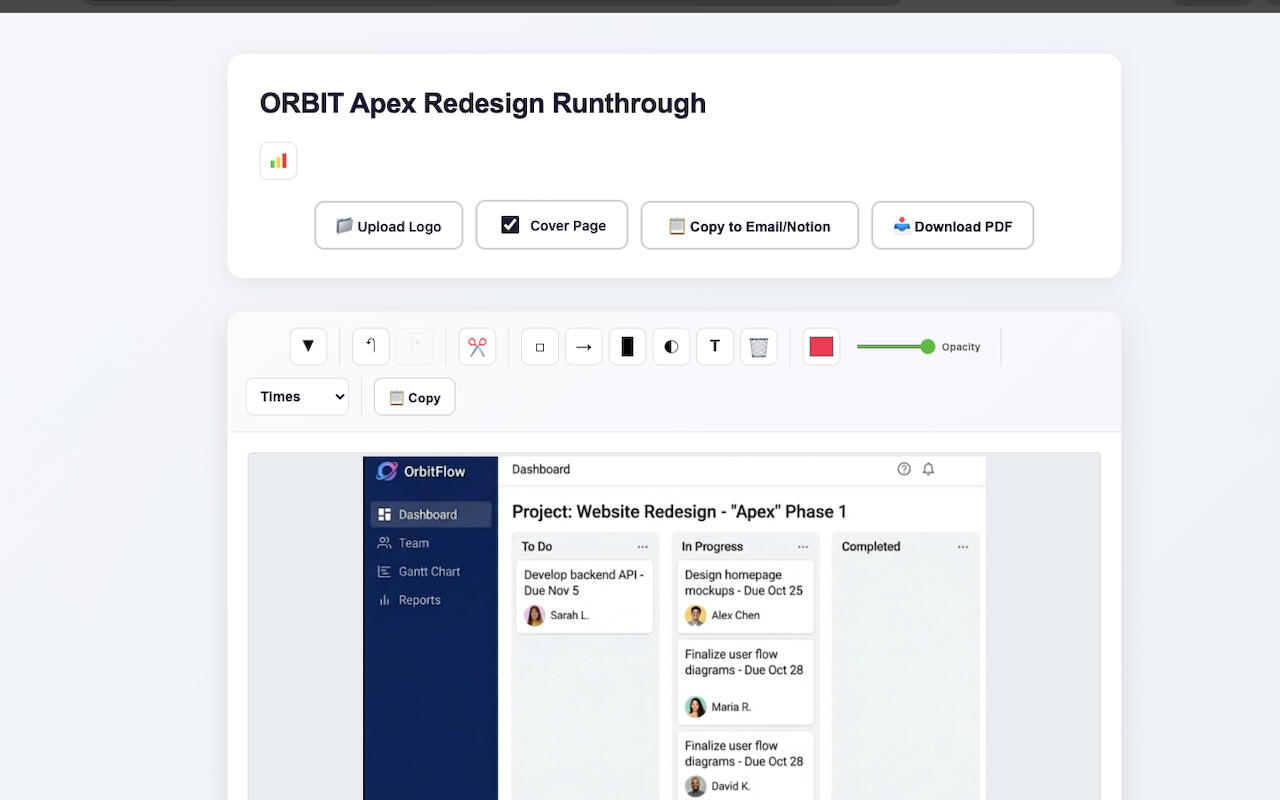
Task: Click the undo arrow tool
Action: [x=371, y=347]
